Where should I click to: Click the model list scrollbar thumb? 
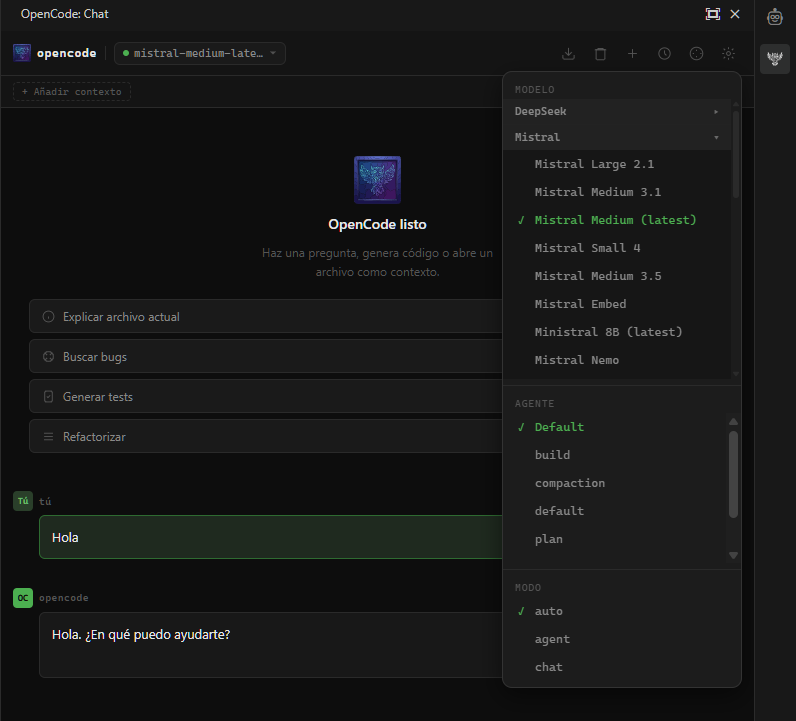tap(736, 154)
